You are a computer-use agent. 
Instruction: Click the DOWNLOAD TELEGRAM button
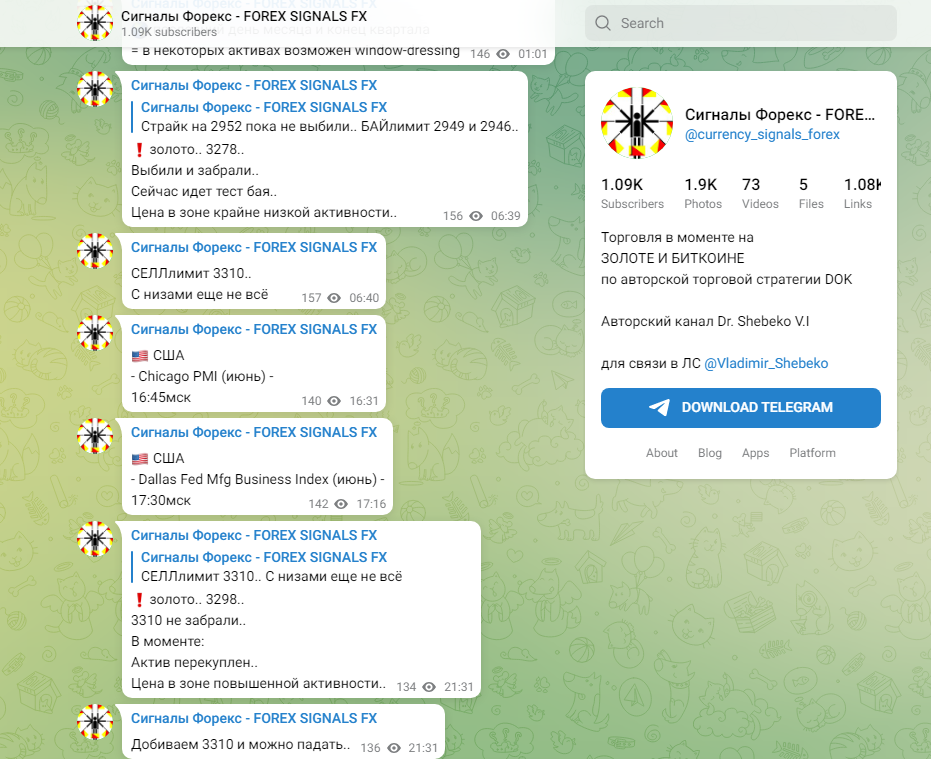(x=740, y=408)
